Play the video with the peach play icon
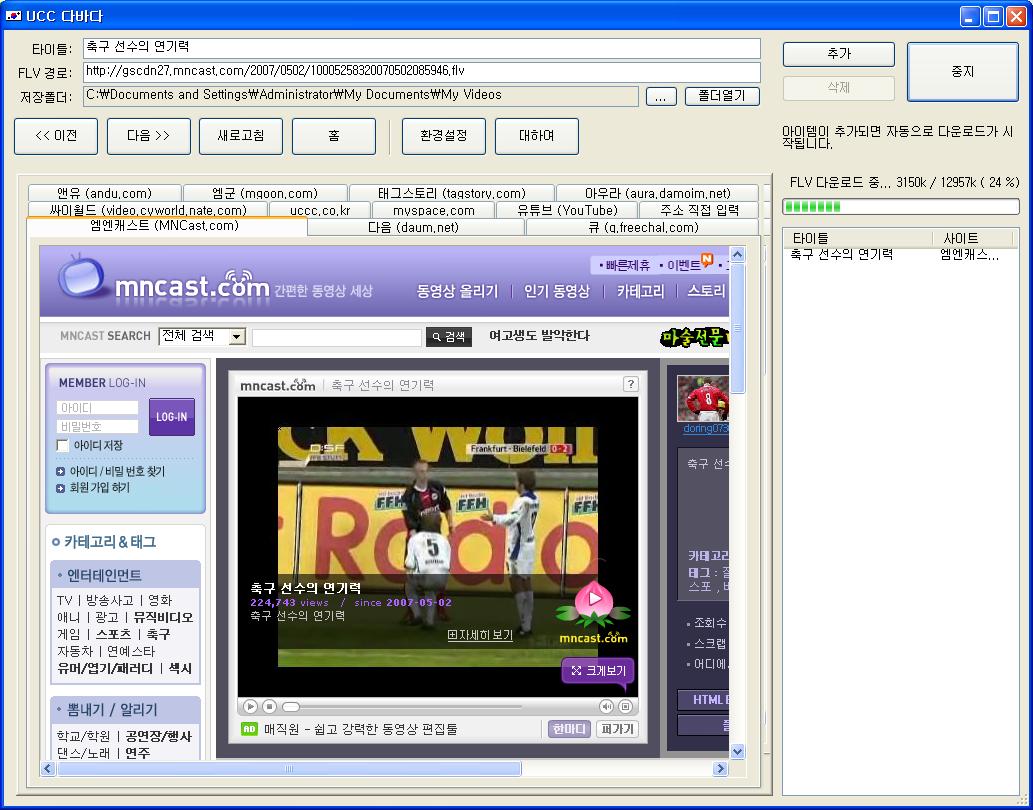 pos(595,599)
